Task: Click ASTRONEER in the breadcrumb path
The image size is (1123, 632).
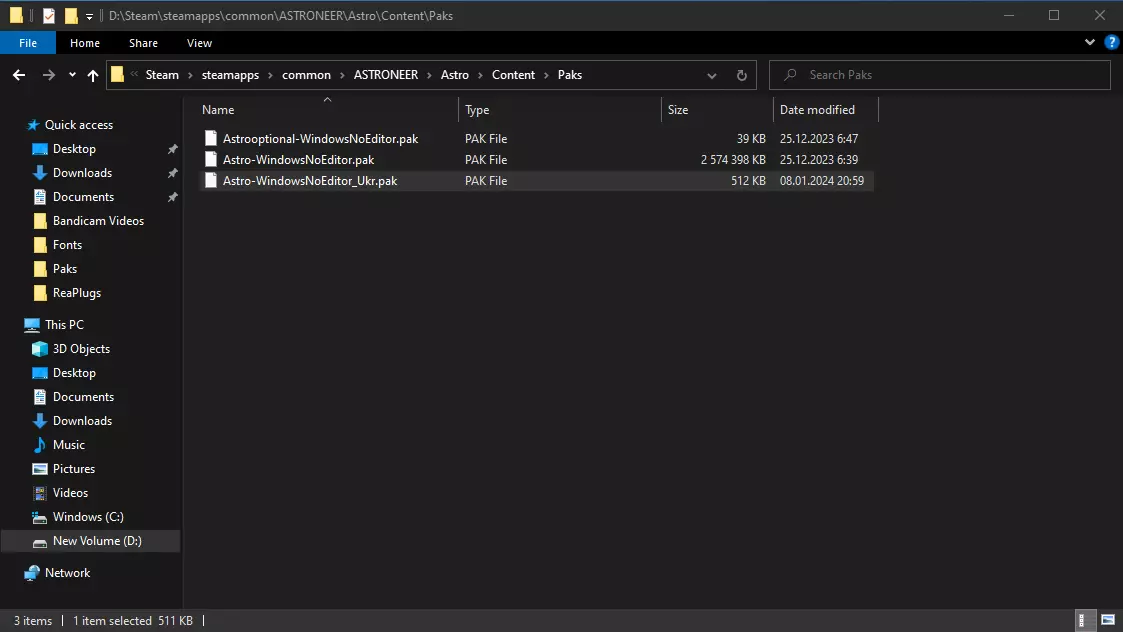Action: [x=385, y=75]
